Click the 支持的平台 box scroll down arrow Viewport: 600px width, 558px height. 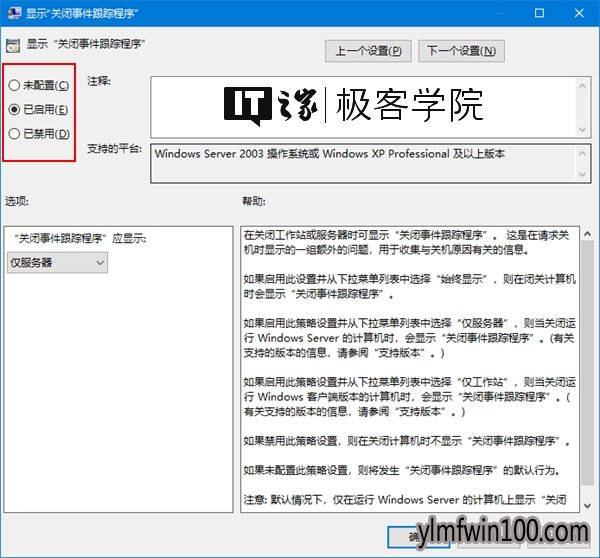582,175
